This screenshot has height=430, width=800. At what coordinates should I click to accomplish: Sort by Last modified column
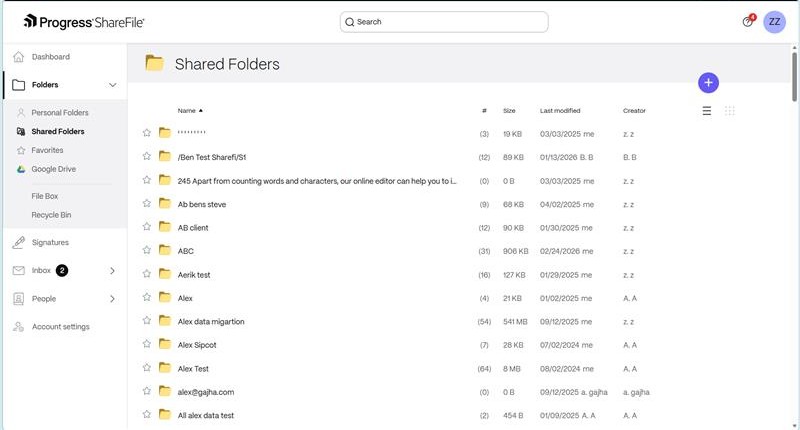560,111
